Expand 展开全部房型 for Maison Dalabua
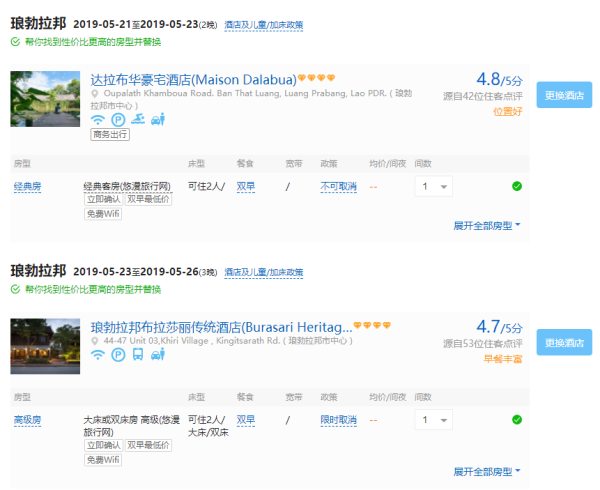The width and height of the screenshot is (600, 490). tap(487, 226)
